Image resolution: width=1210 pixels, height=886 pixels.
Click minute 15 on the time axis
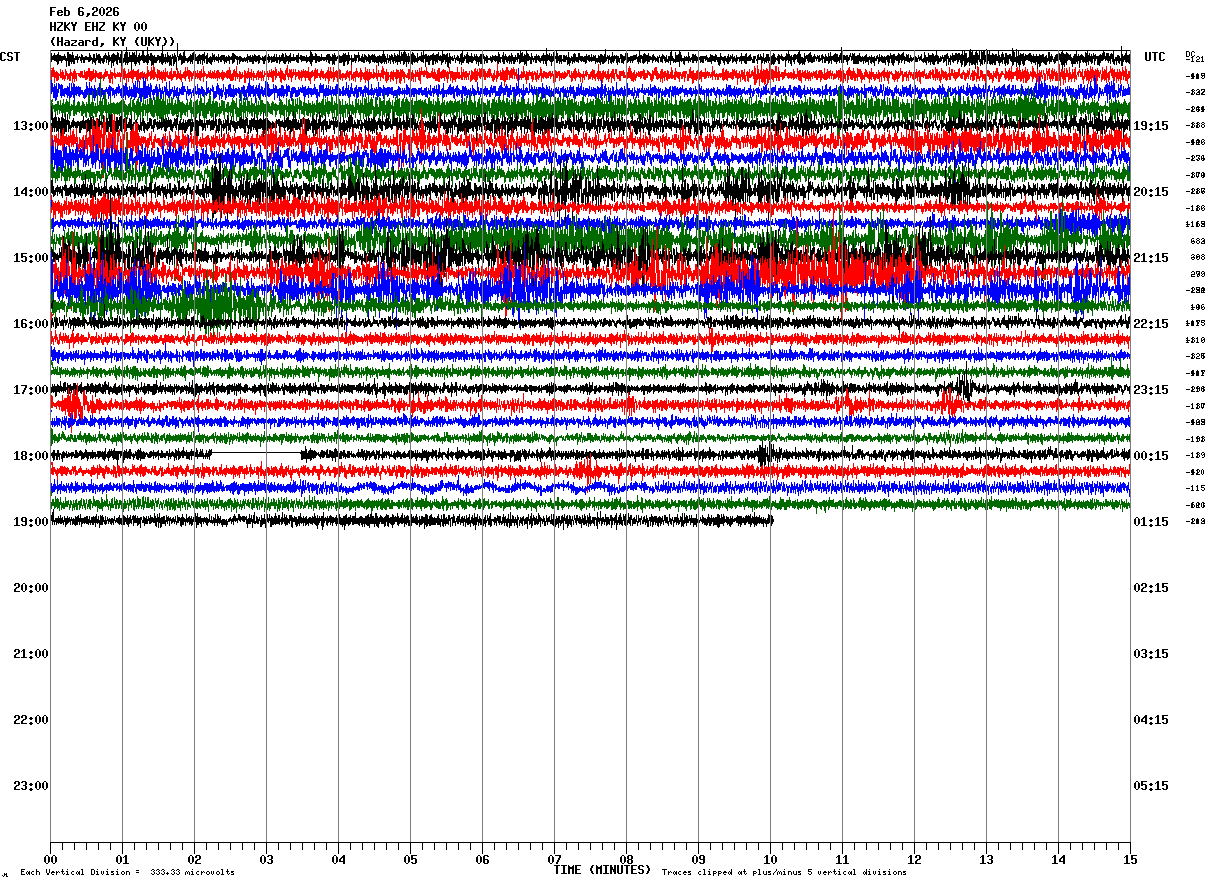point(1130,859)
